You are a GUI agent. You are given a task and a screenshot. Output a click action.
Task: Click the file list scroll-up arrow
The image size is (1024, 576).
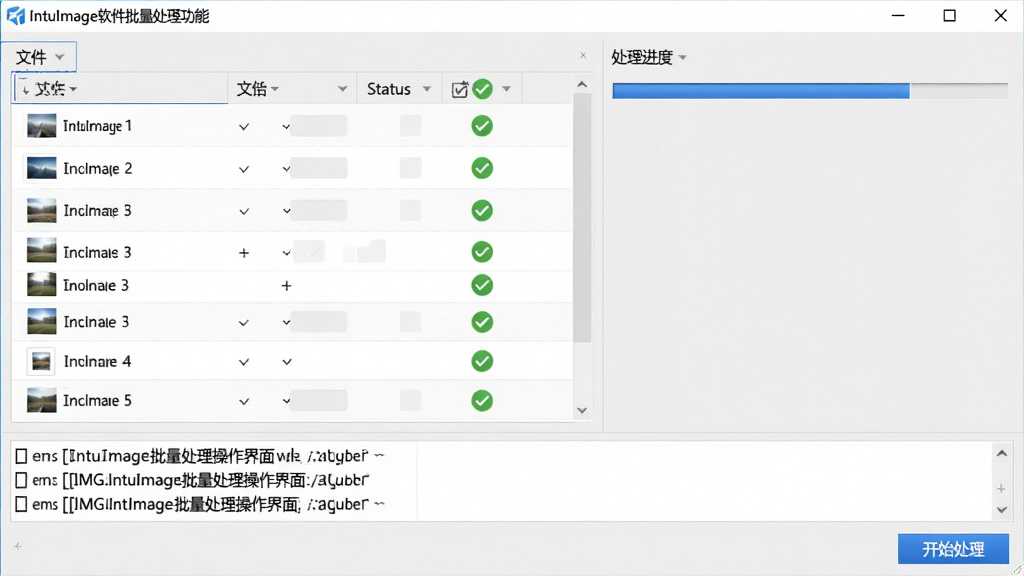pyautogui.click(x=582, y=84)
